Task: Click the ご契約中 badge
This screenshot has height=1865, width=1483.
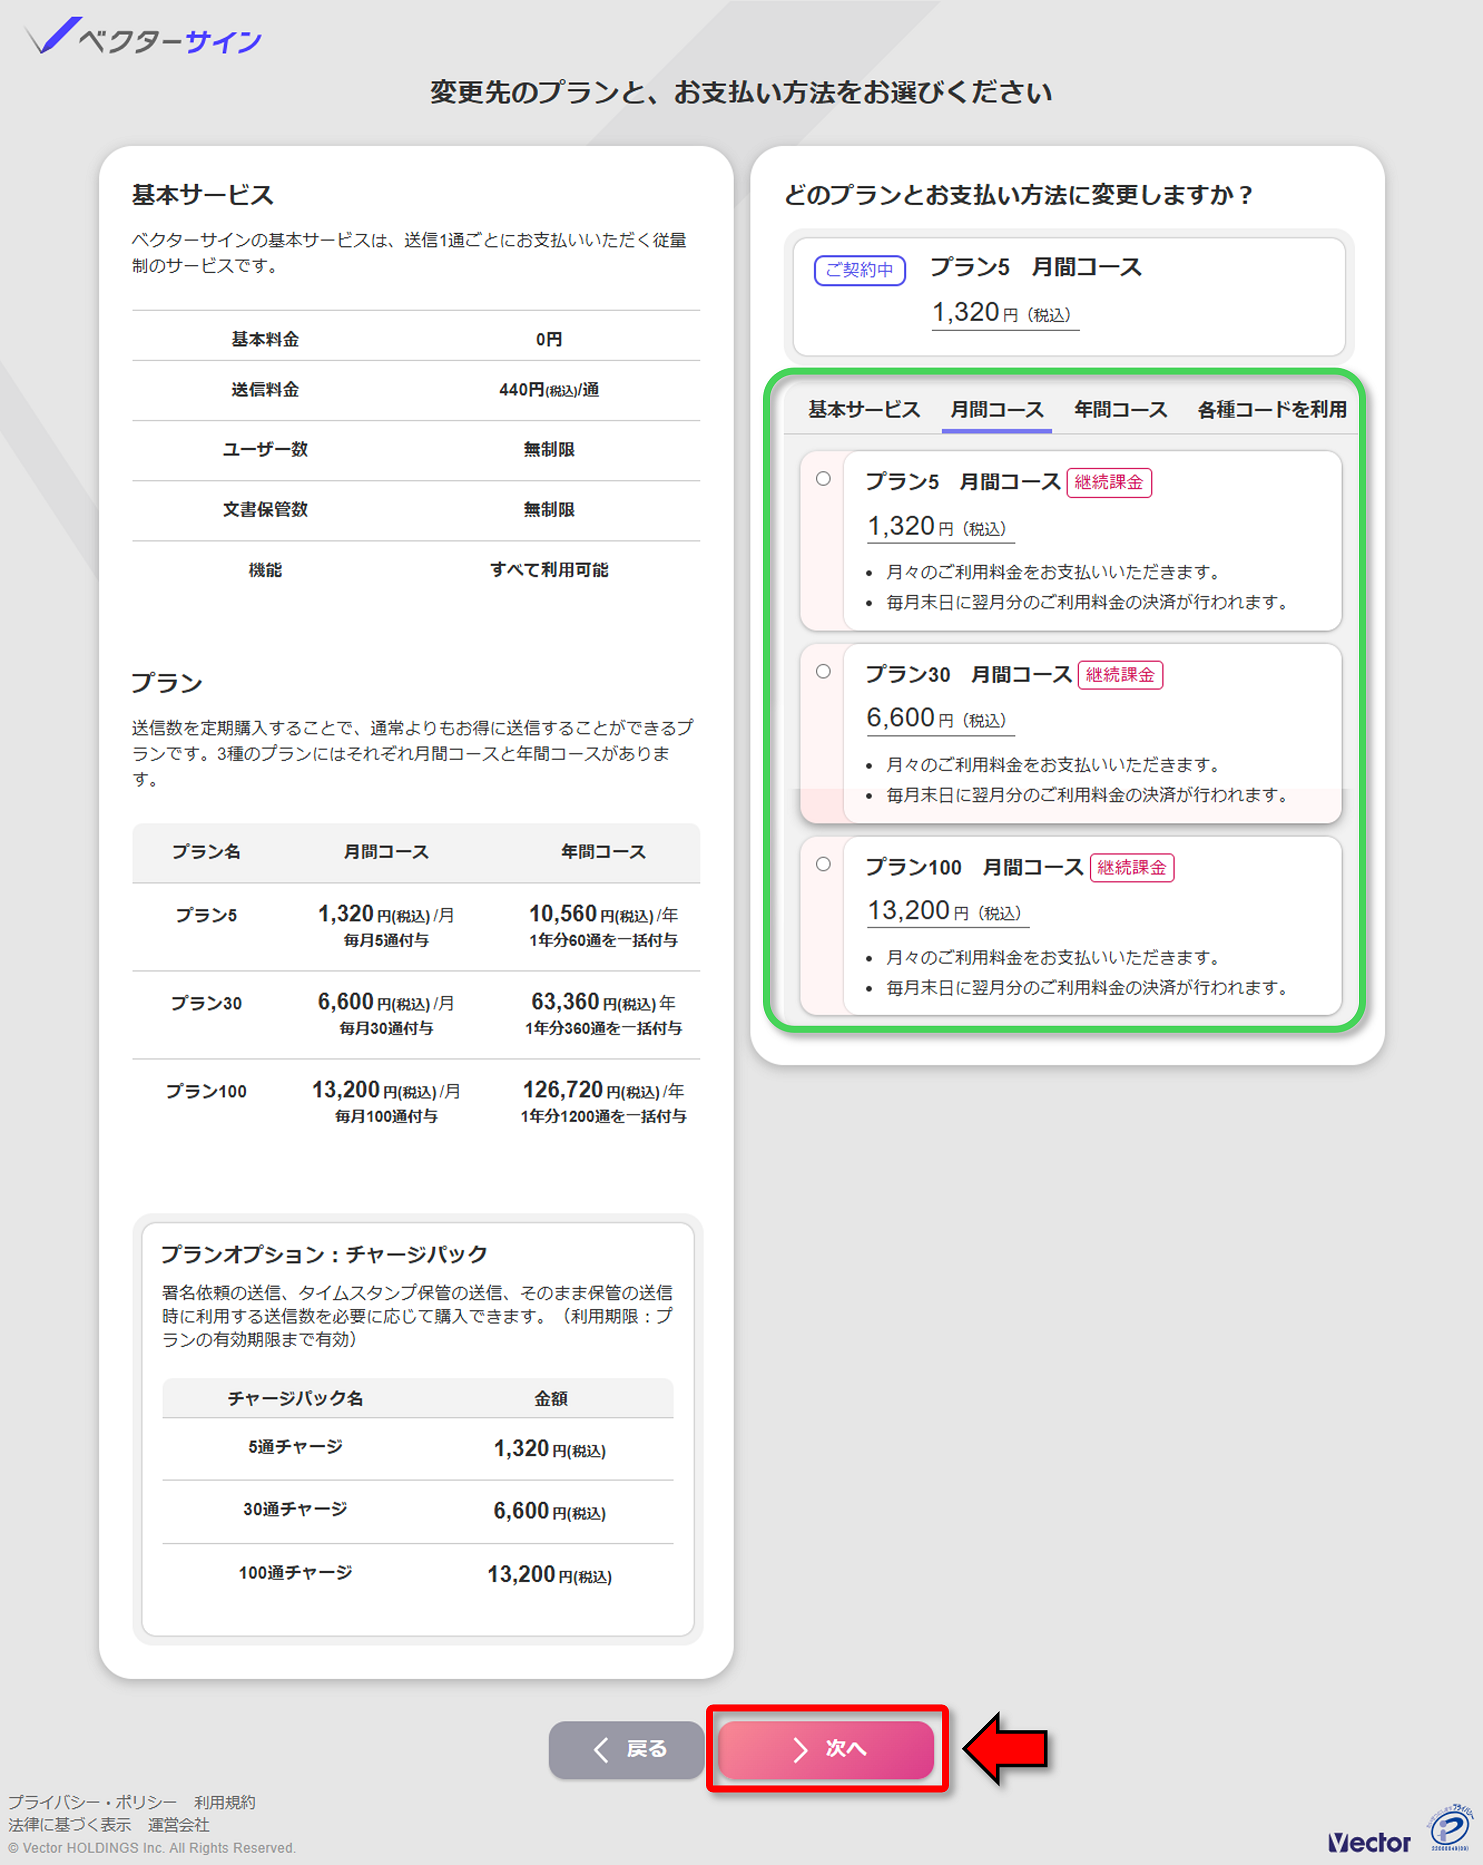Action: click(860, 270)
